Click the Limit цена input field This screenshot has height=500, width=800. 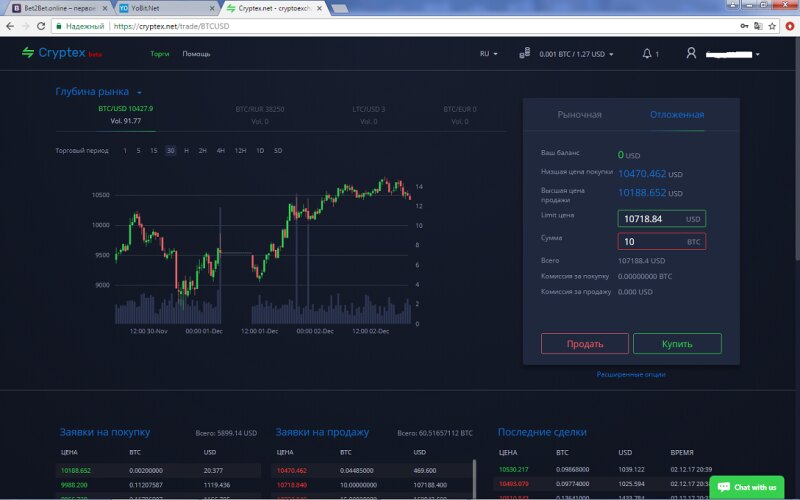click(x=649, y=218)
